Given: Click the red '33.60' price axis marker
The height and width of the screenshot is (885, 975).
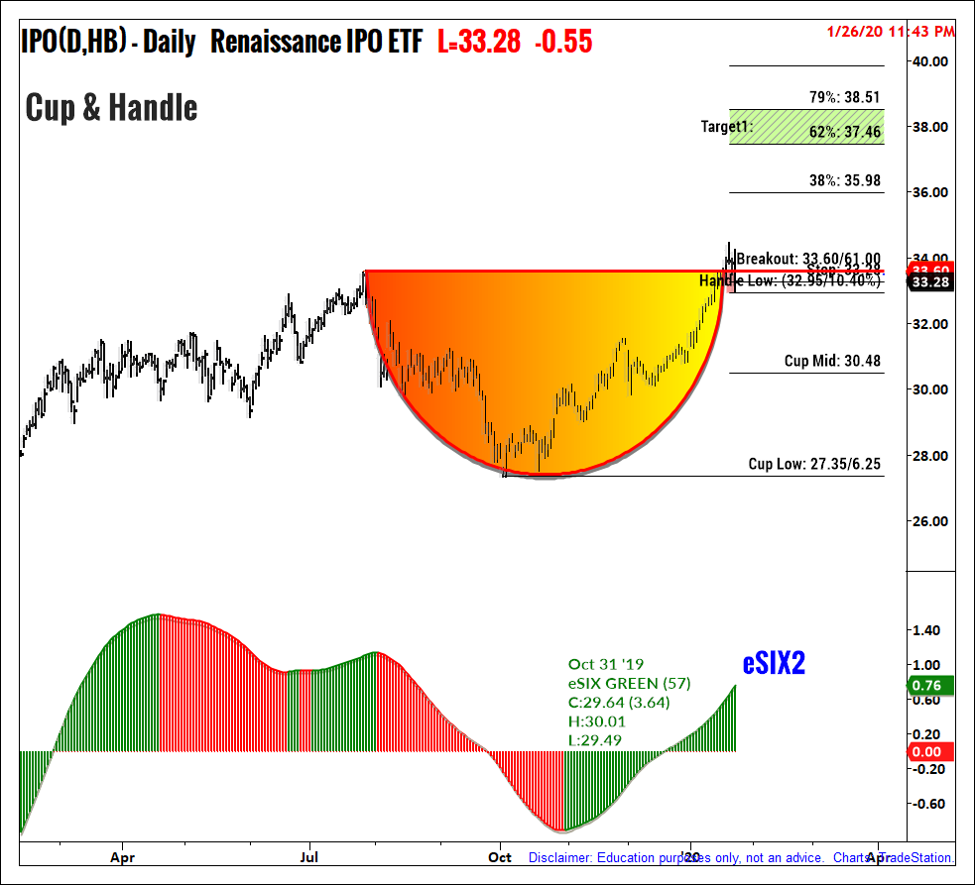Looking at the screenshot, I should [x=930, y=271].
